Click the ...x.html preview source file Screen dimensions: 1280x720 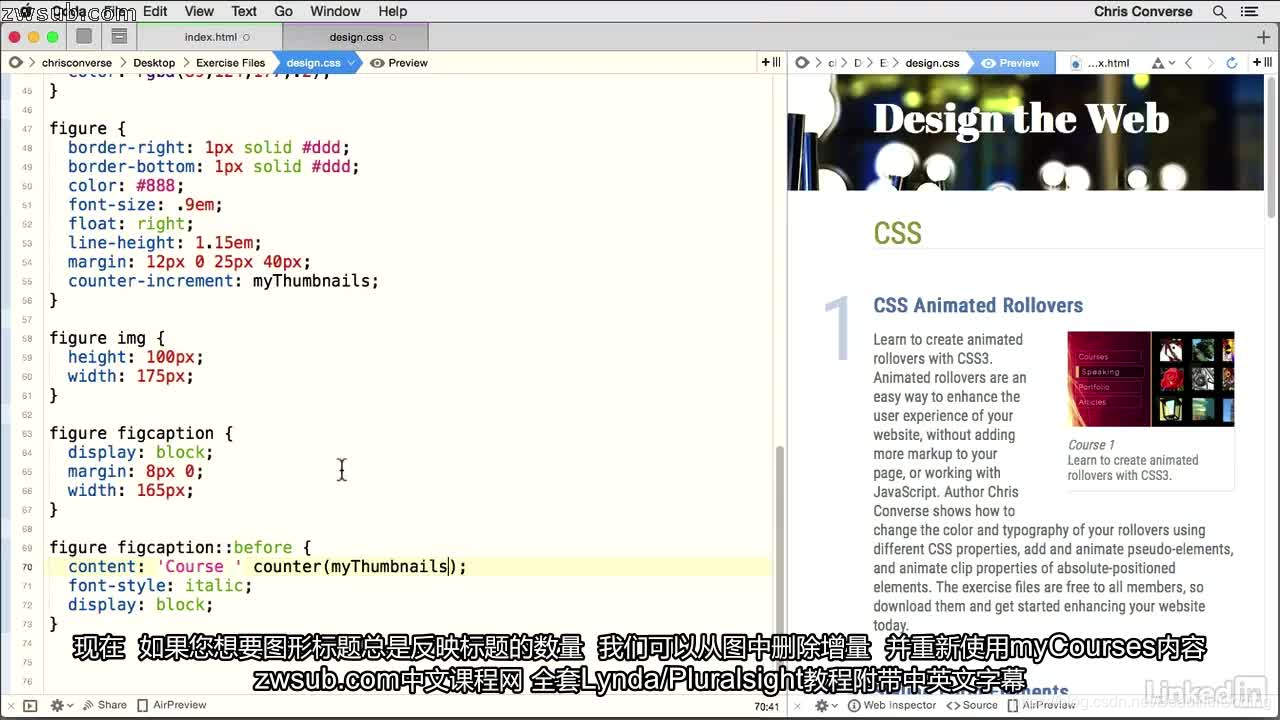point(1100,62)
